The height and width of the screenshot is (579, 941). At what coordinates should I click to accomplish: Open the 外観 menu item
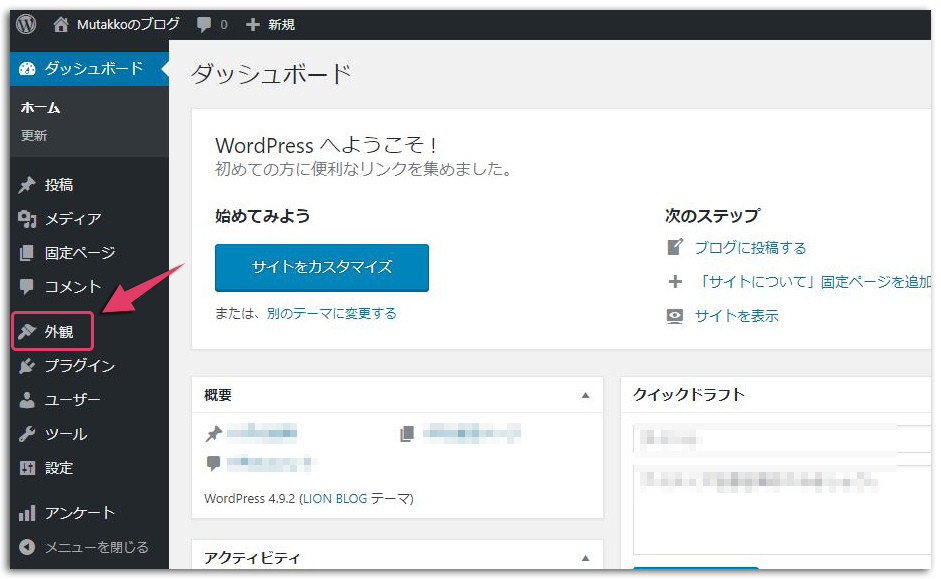[58, 332]
